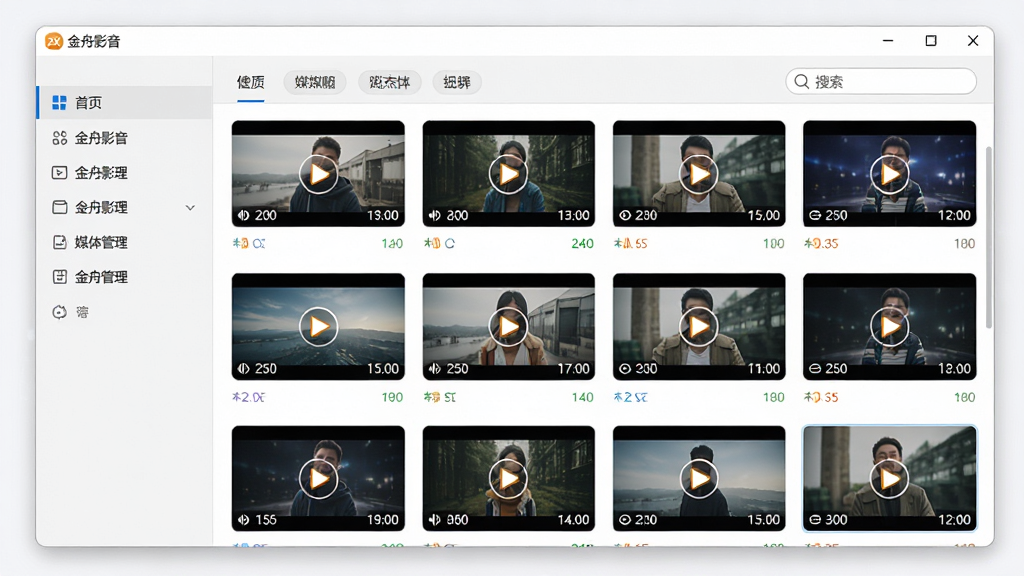Click the orange app logo in title bar
Screen dimensions: 1024x576
(x=54, y=41)
